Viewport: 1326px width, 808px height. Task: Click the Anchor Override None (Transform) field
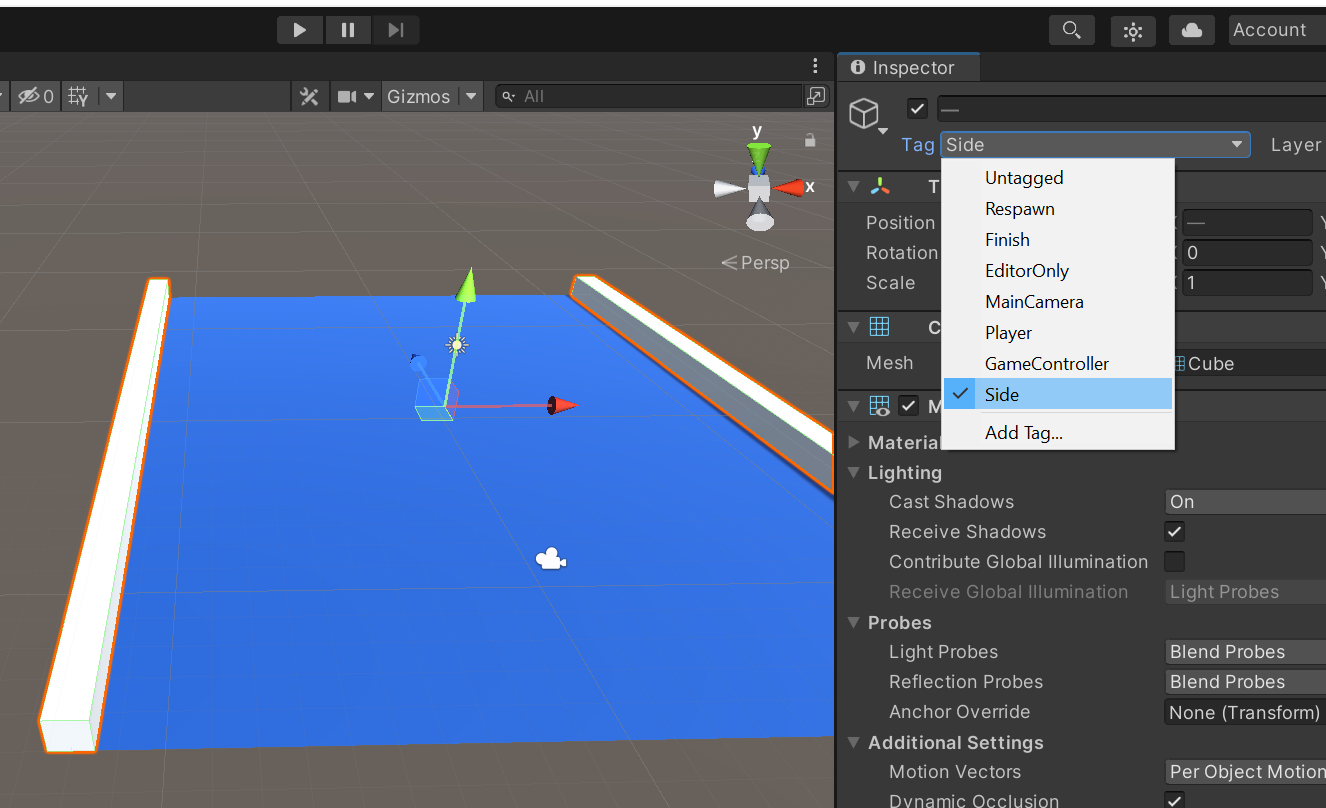click(1246, 713)
